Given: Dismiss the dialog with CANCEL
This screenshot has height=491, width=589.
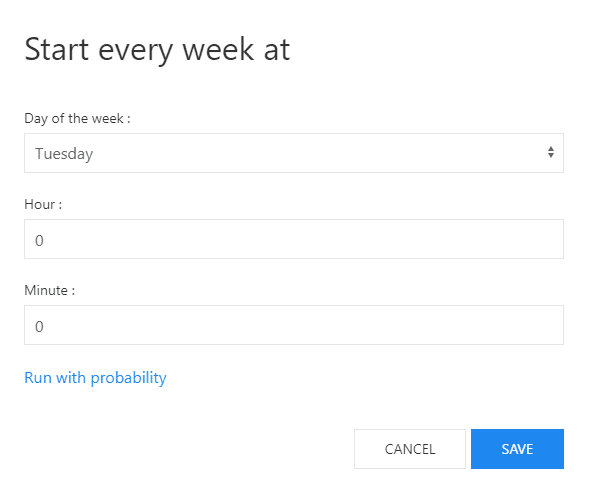Looking at the screenshot, I should tap(410, 449).
